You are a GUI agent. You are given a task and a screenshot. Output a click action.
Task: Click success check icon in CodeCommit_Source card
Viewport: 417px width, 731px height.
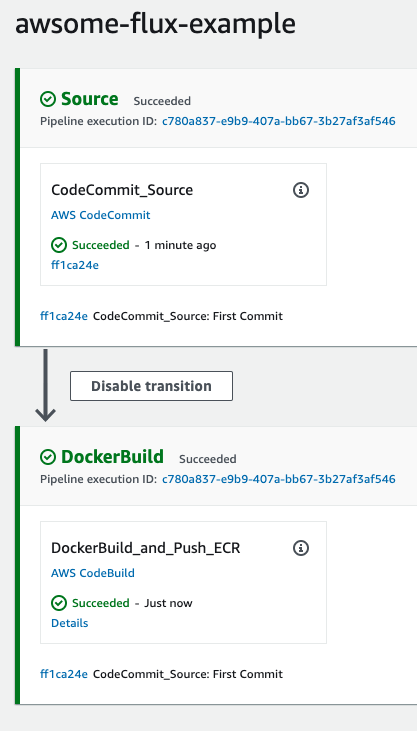(59, 245)
